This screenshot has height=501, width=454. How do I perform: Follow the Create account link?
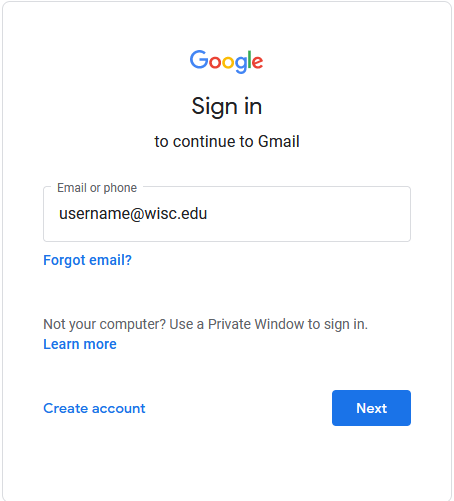tap(94, 408)
